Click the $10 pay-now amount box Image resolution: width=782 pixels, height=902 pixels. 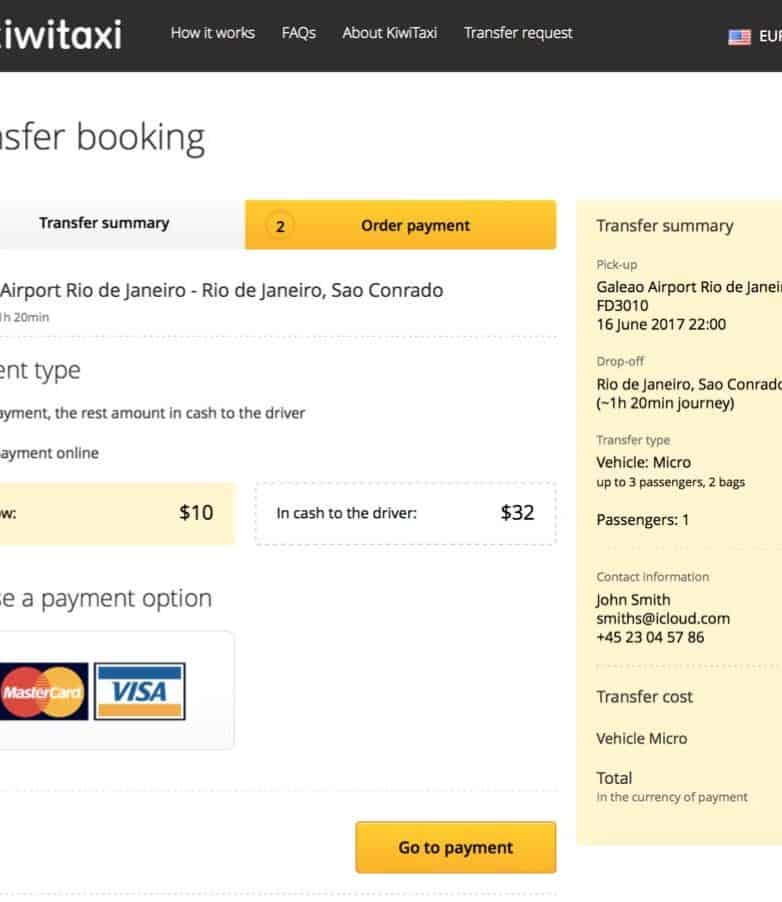click(115, 514)
